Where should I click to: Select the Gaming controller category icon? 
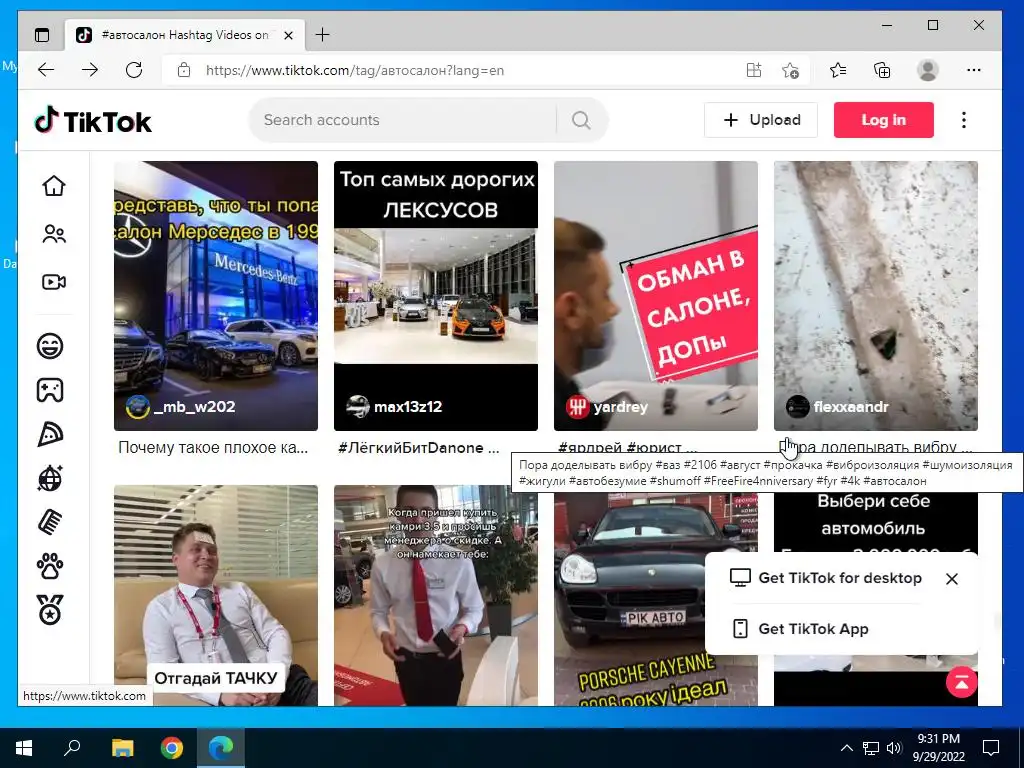coord(50,390)
